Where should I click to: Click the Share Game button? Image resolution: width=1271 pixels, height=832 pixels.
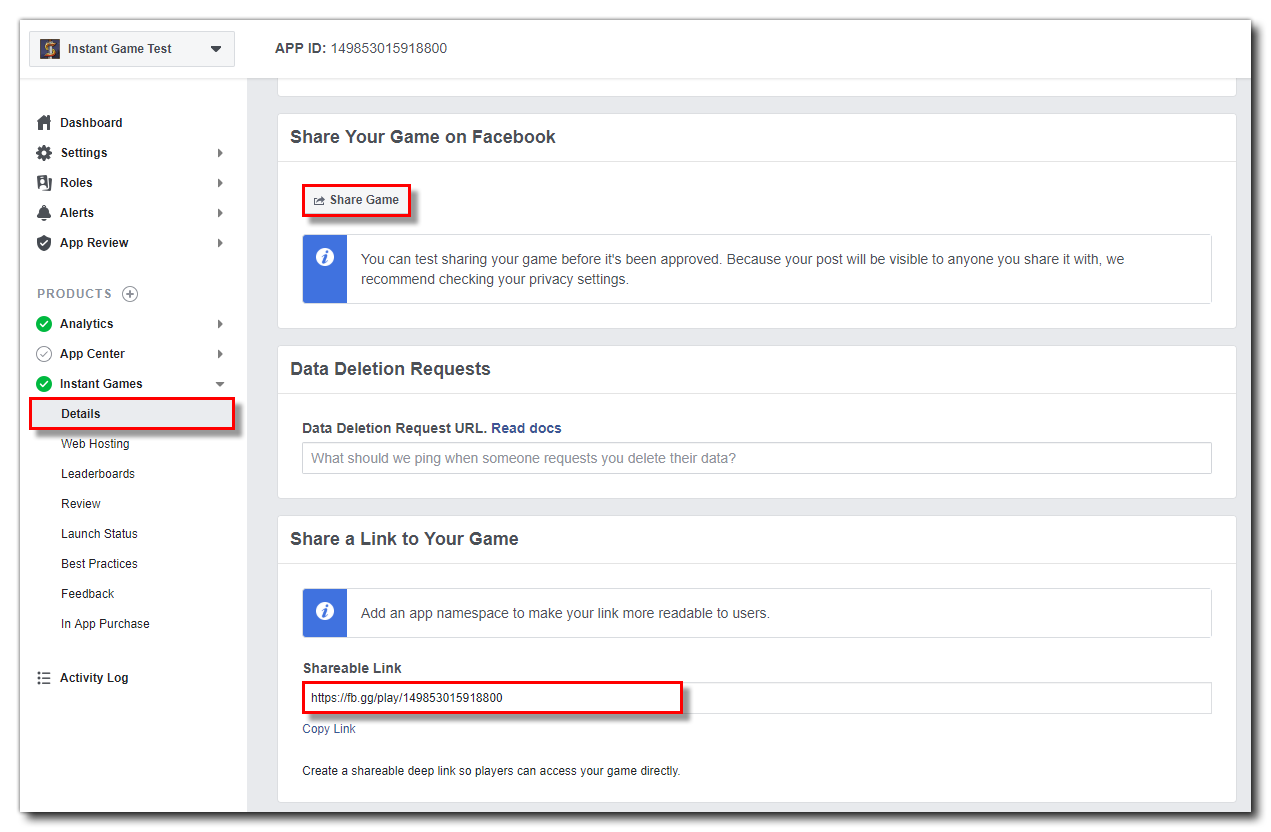(356, 200)
